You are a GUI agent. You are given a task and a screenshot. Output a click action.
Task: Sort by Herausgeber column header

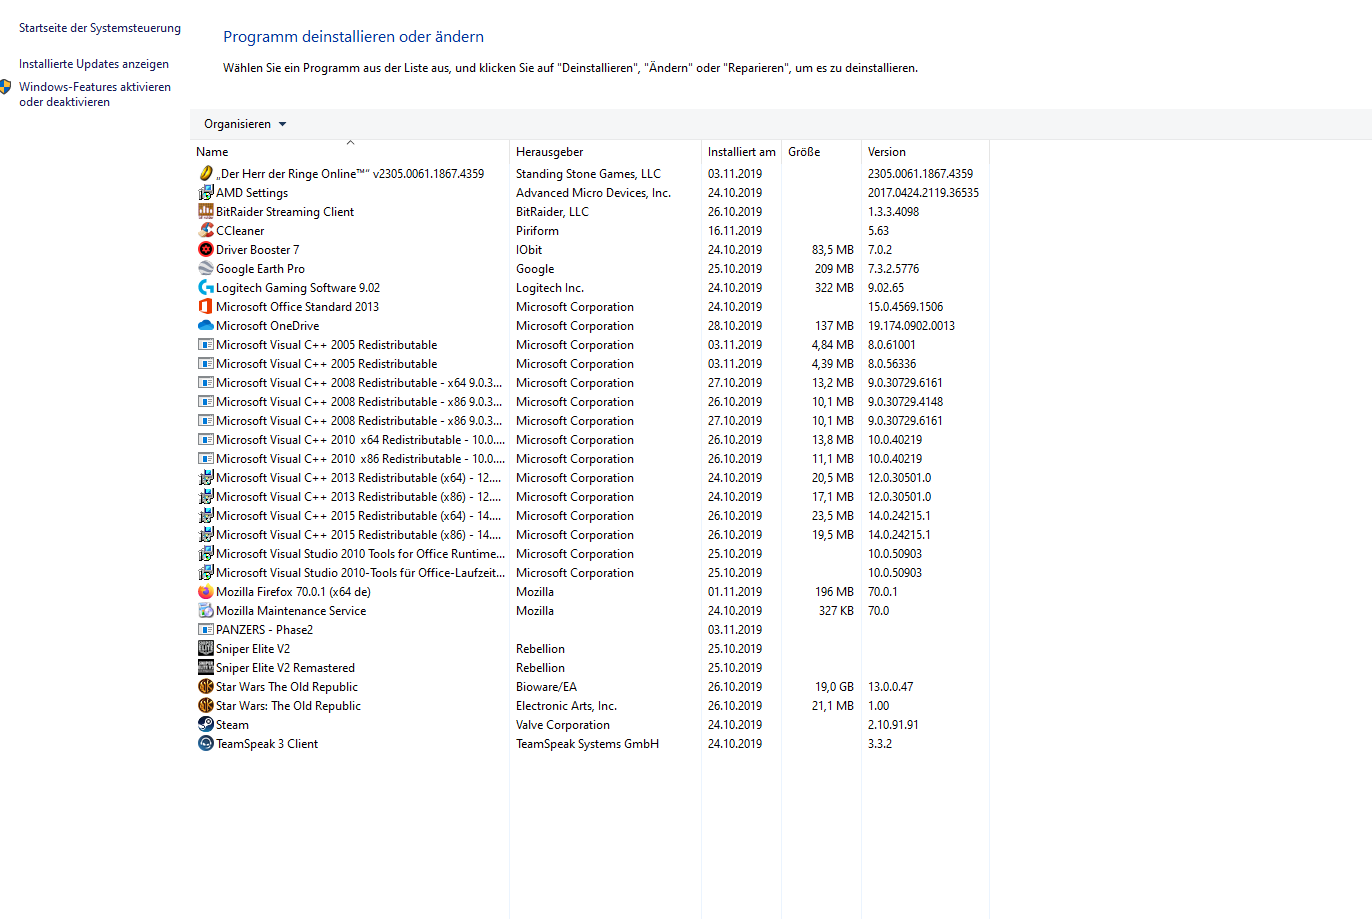pyautogui.click(x=605, y=152)
